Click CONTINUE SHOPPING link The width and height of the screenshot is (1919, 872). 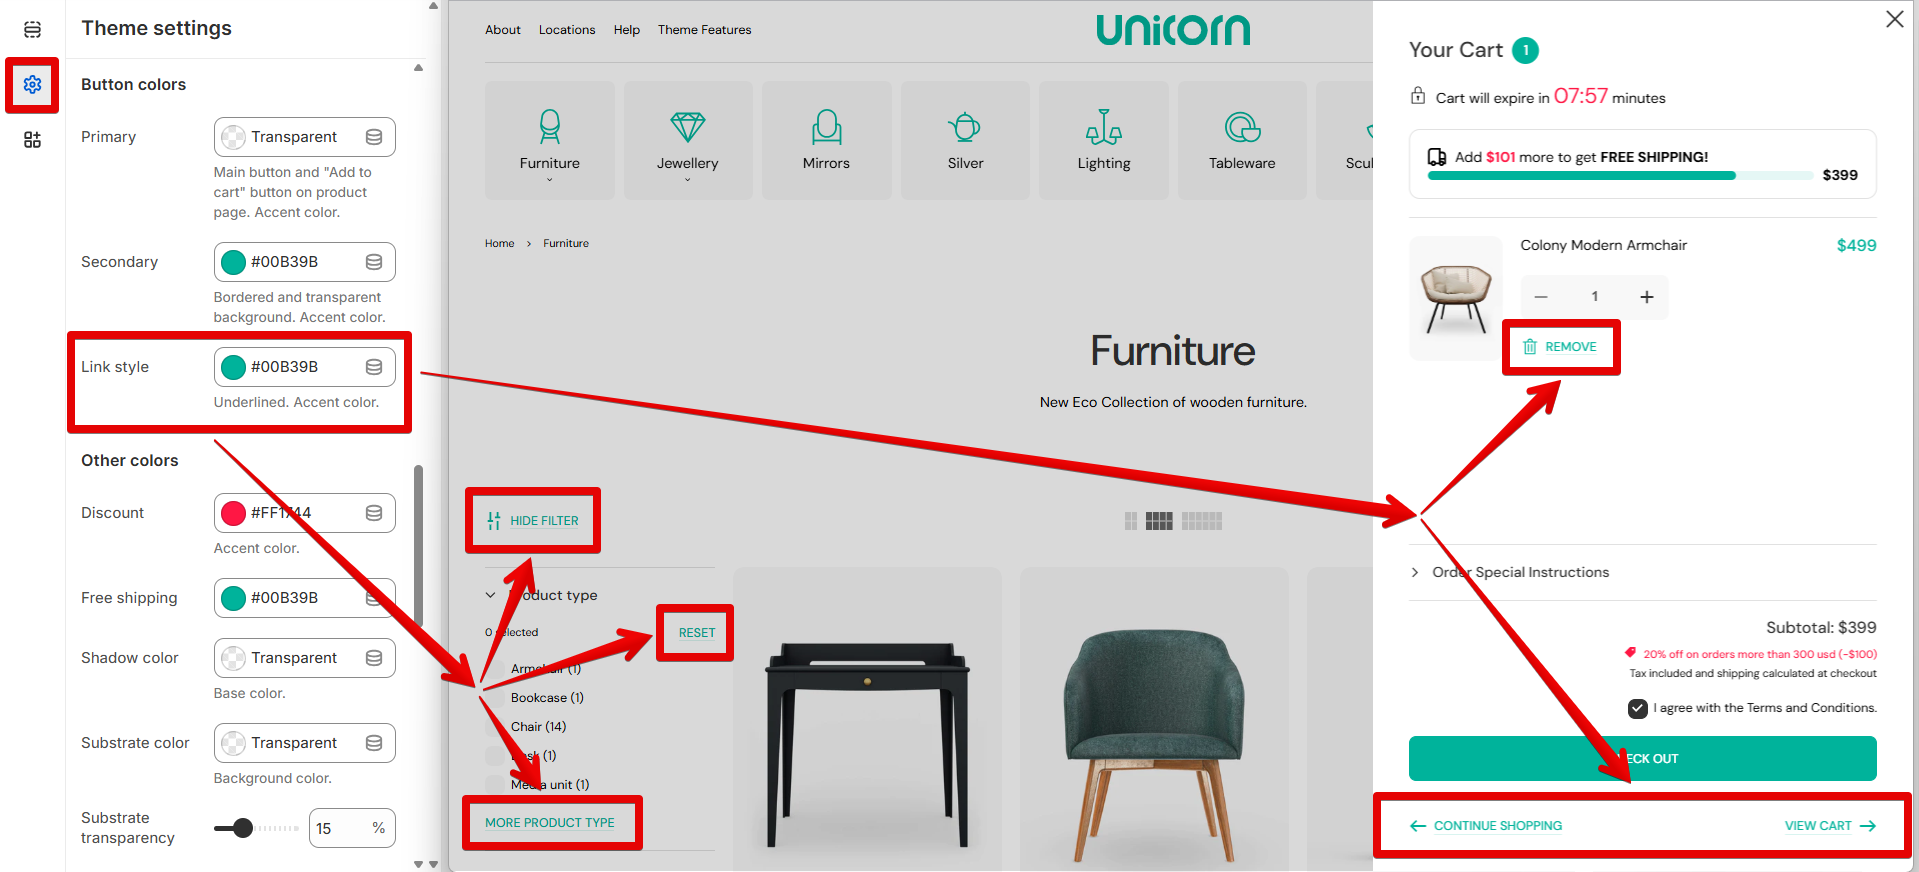[x=1486, y=826]
